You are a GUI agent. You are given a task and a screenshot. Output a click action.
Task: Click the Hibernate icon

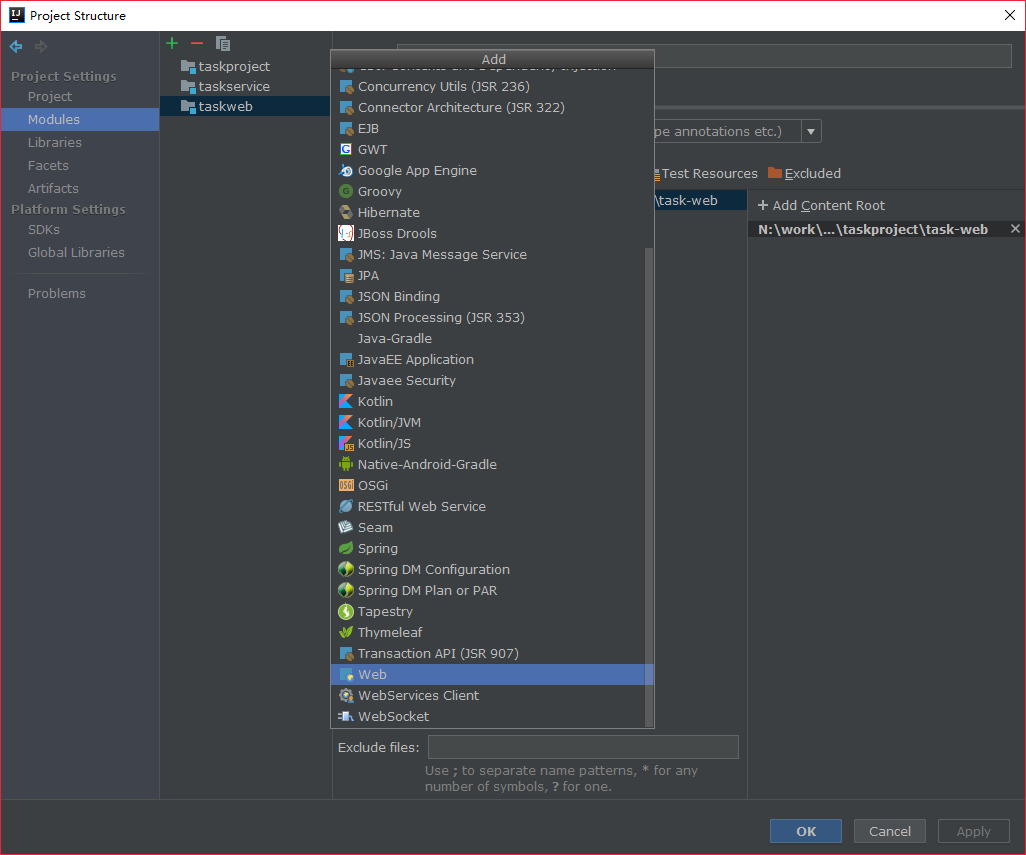click(346, 212)
